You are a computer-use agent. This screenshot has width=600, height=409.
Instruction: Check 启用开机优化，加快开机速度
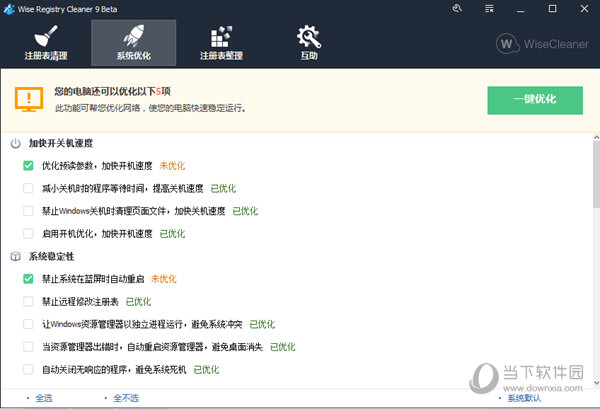[x=28, y=233]
